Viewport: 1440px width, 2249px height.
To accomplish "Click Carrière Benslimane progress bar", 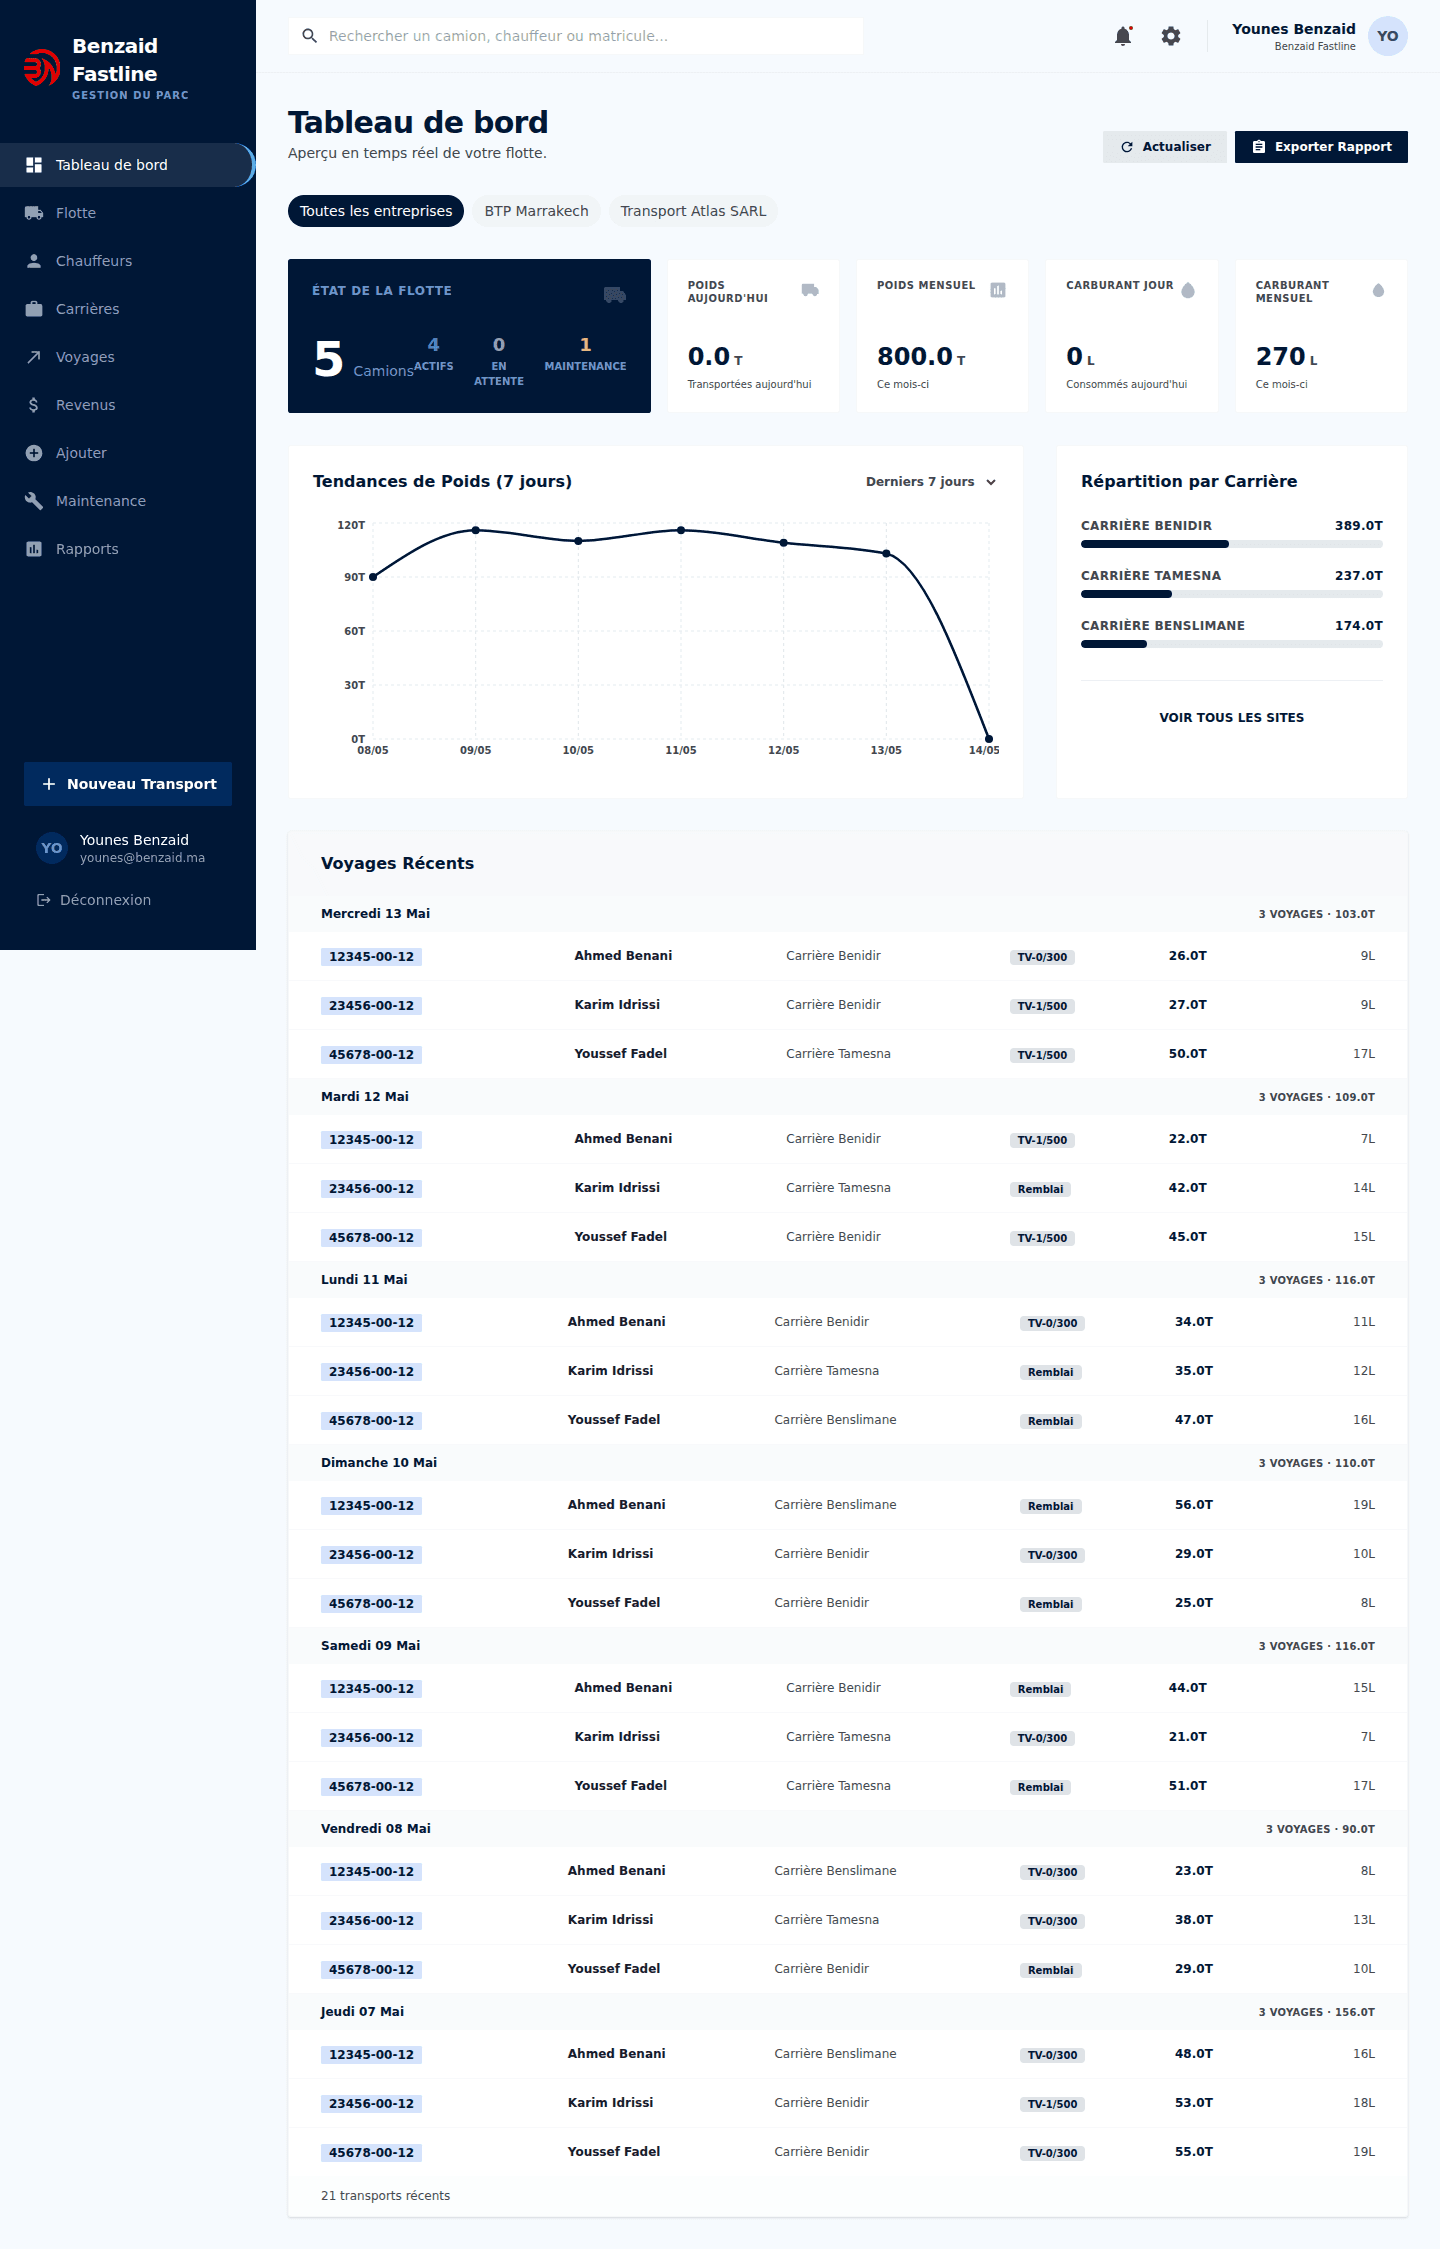I will click(x=1231, y=644).
